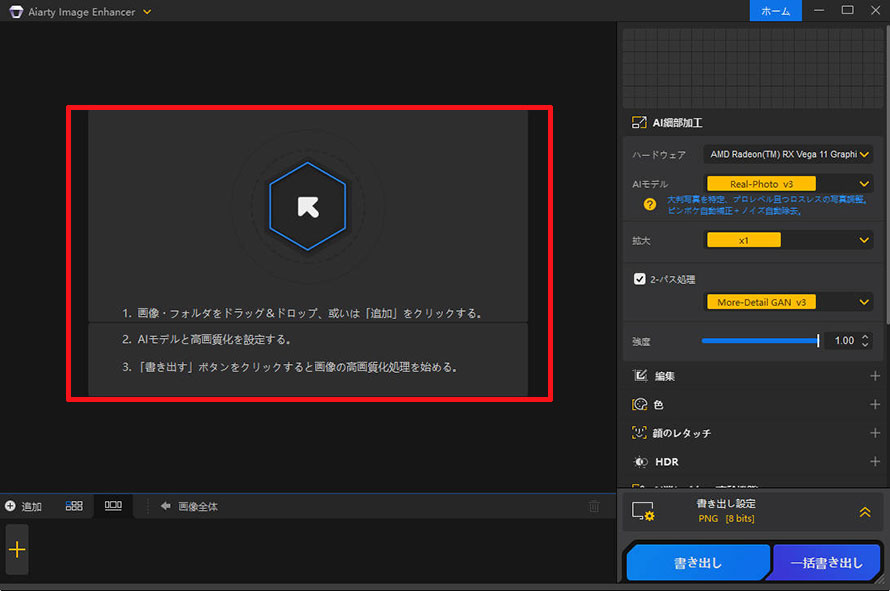Minimize the Aiarty window

pos(818,10)
